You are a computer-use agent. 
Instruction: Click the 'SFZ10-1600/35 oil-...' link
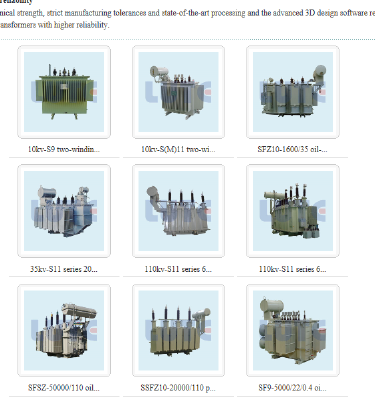pos(292,149)
